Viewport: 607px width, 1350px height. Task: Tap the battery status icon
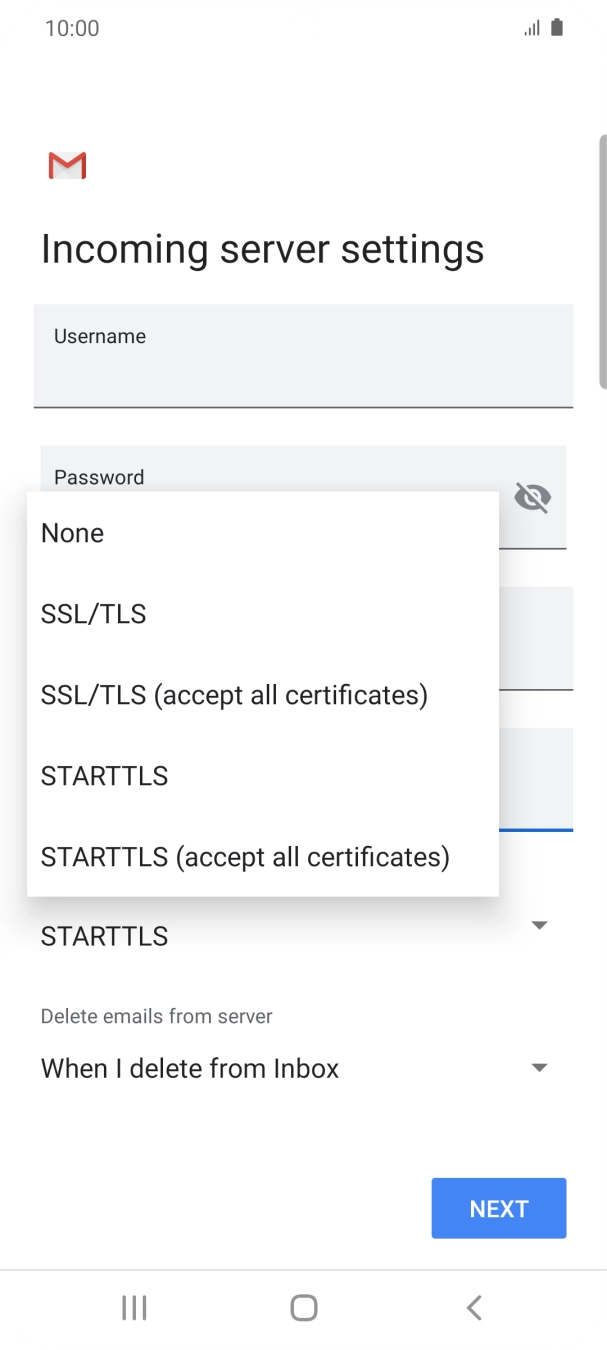(557, 28)
